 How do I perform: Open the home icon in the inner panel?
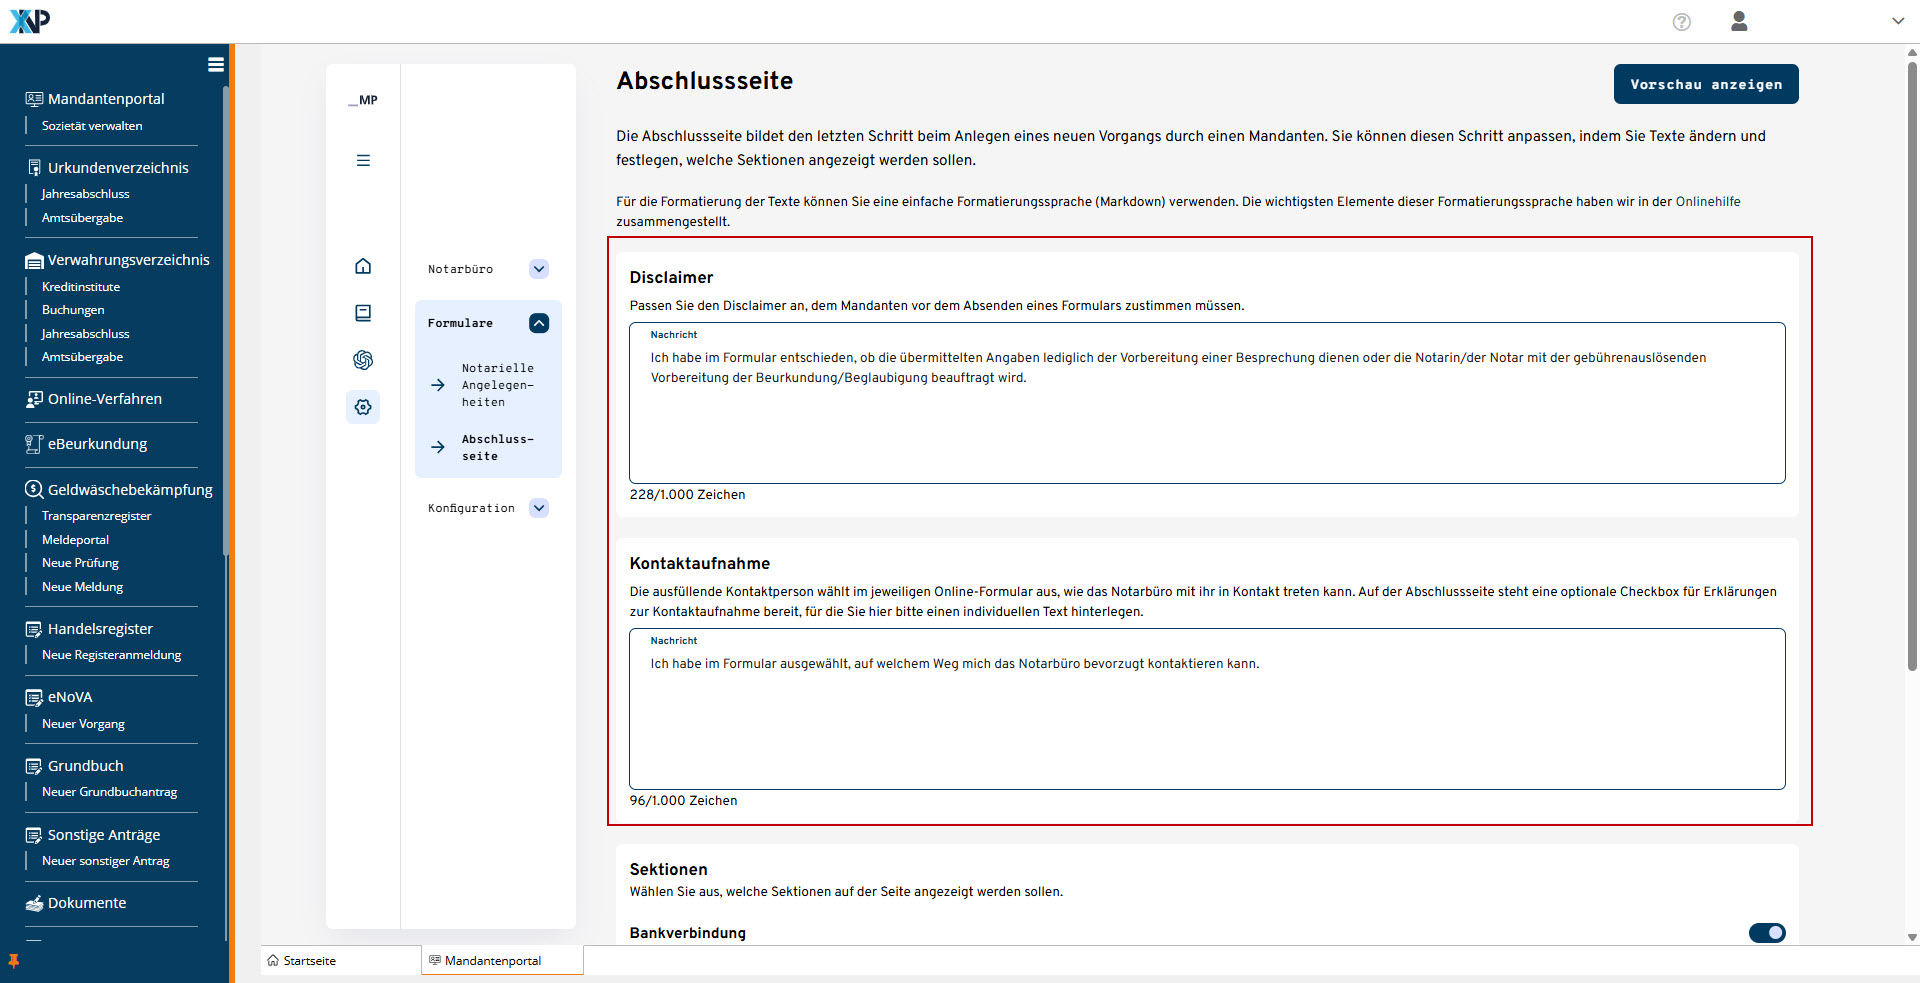pos(363,266)
